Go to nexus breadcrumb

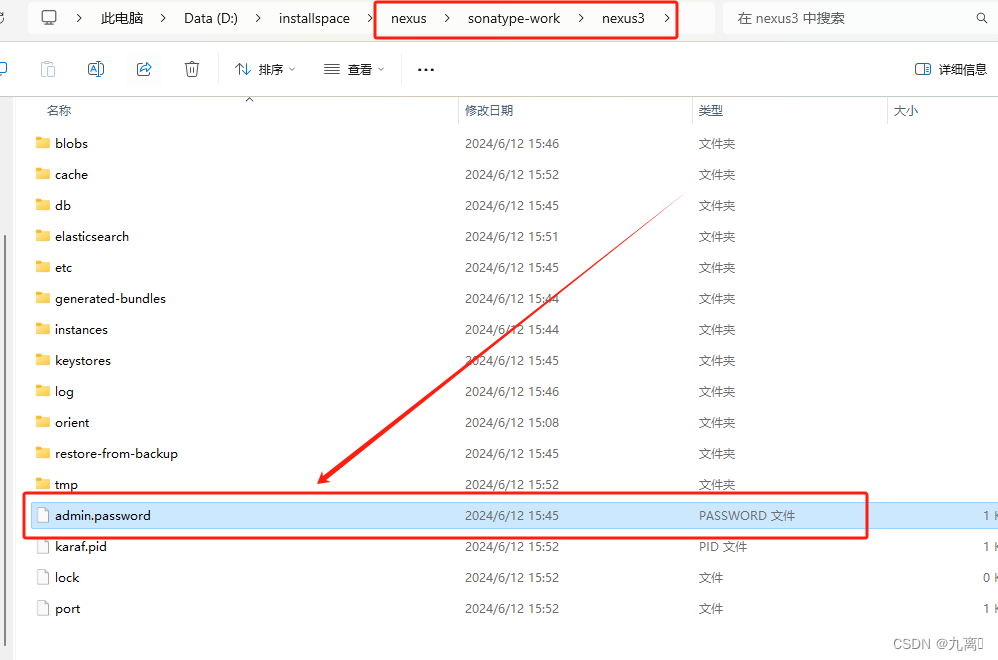[409, 18]
